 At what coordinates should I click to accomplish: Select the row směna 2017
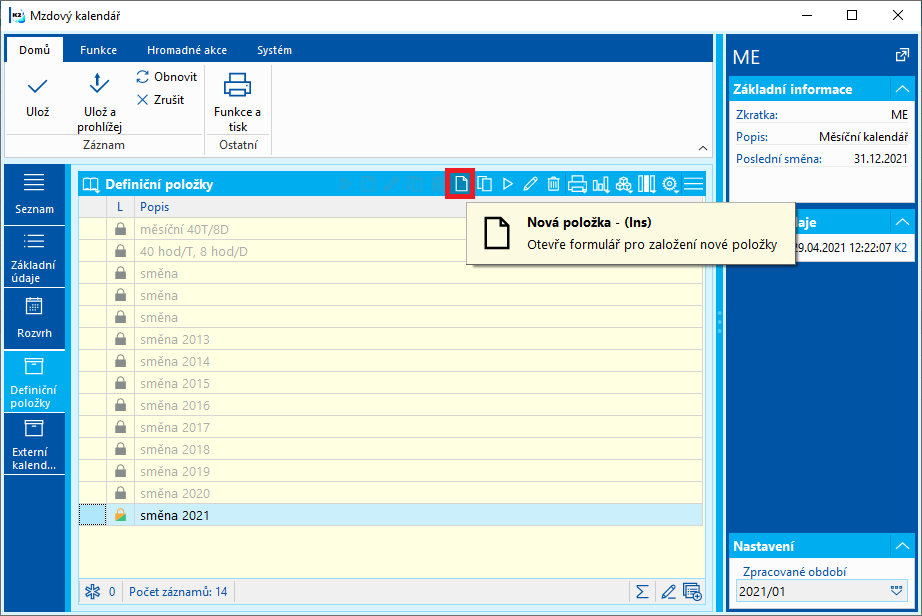(391, 427)
